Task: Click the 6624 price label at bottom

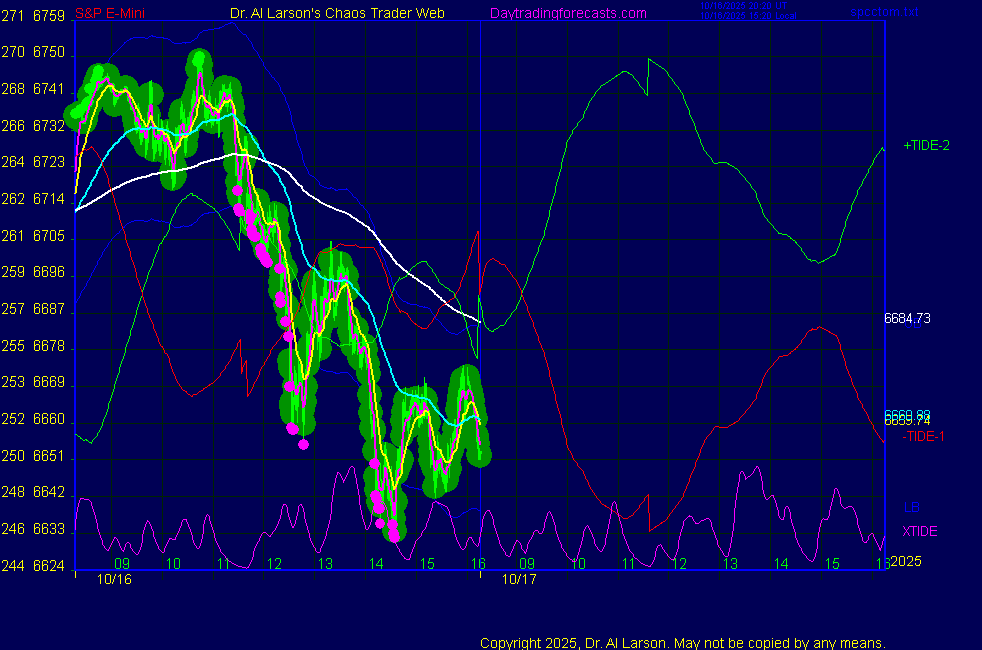Action: [x=48, y=566]
